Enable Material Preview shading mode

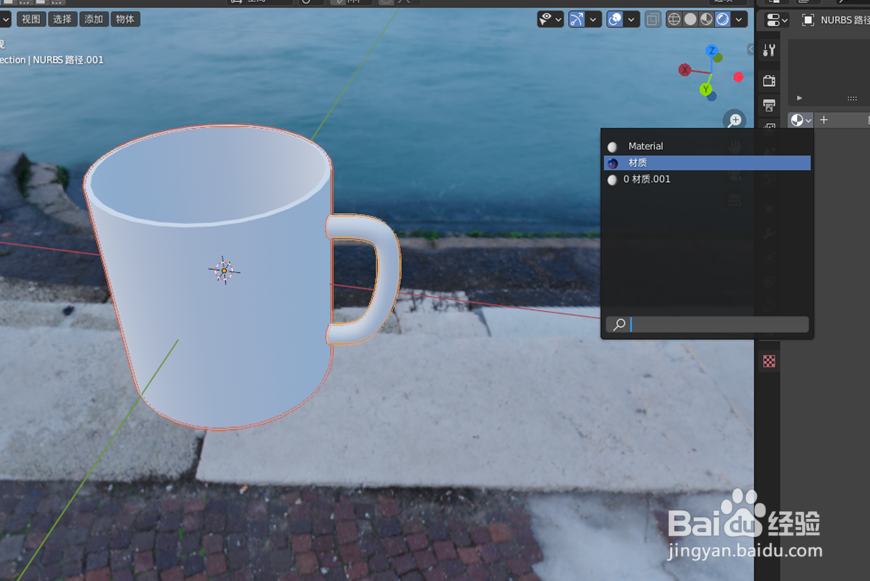point(705,19)
